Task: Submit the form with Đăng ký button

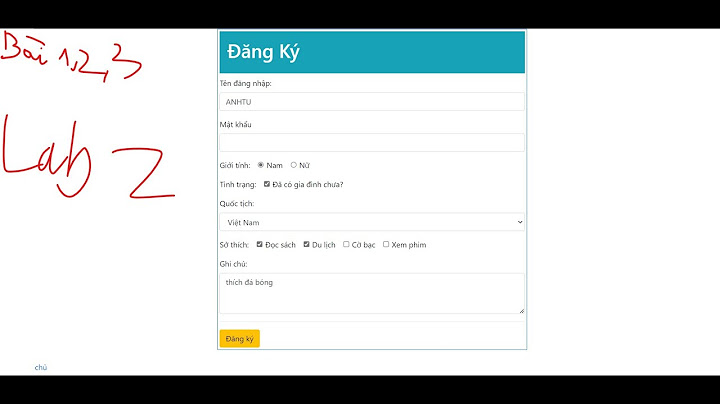Action: tap(240, 339)
